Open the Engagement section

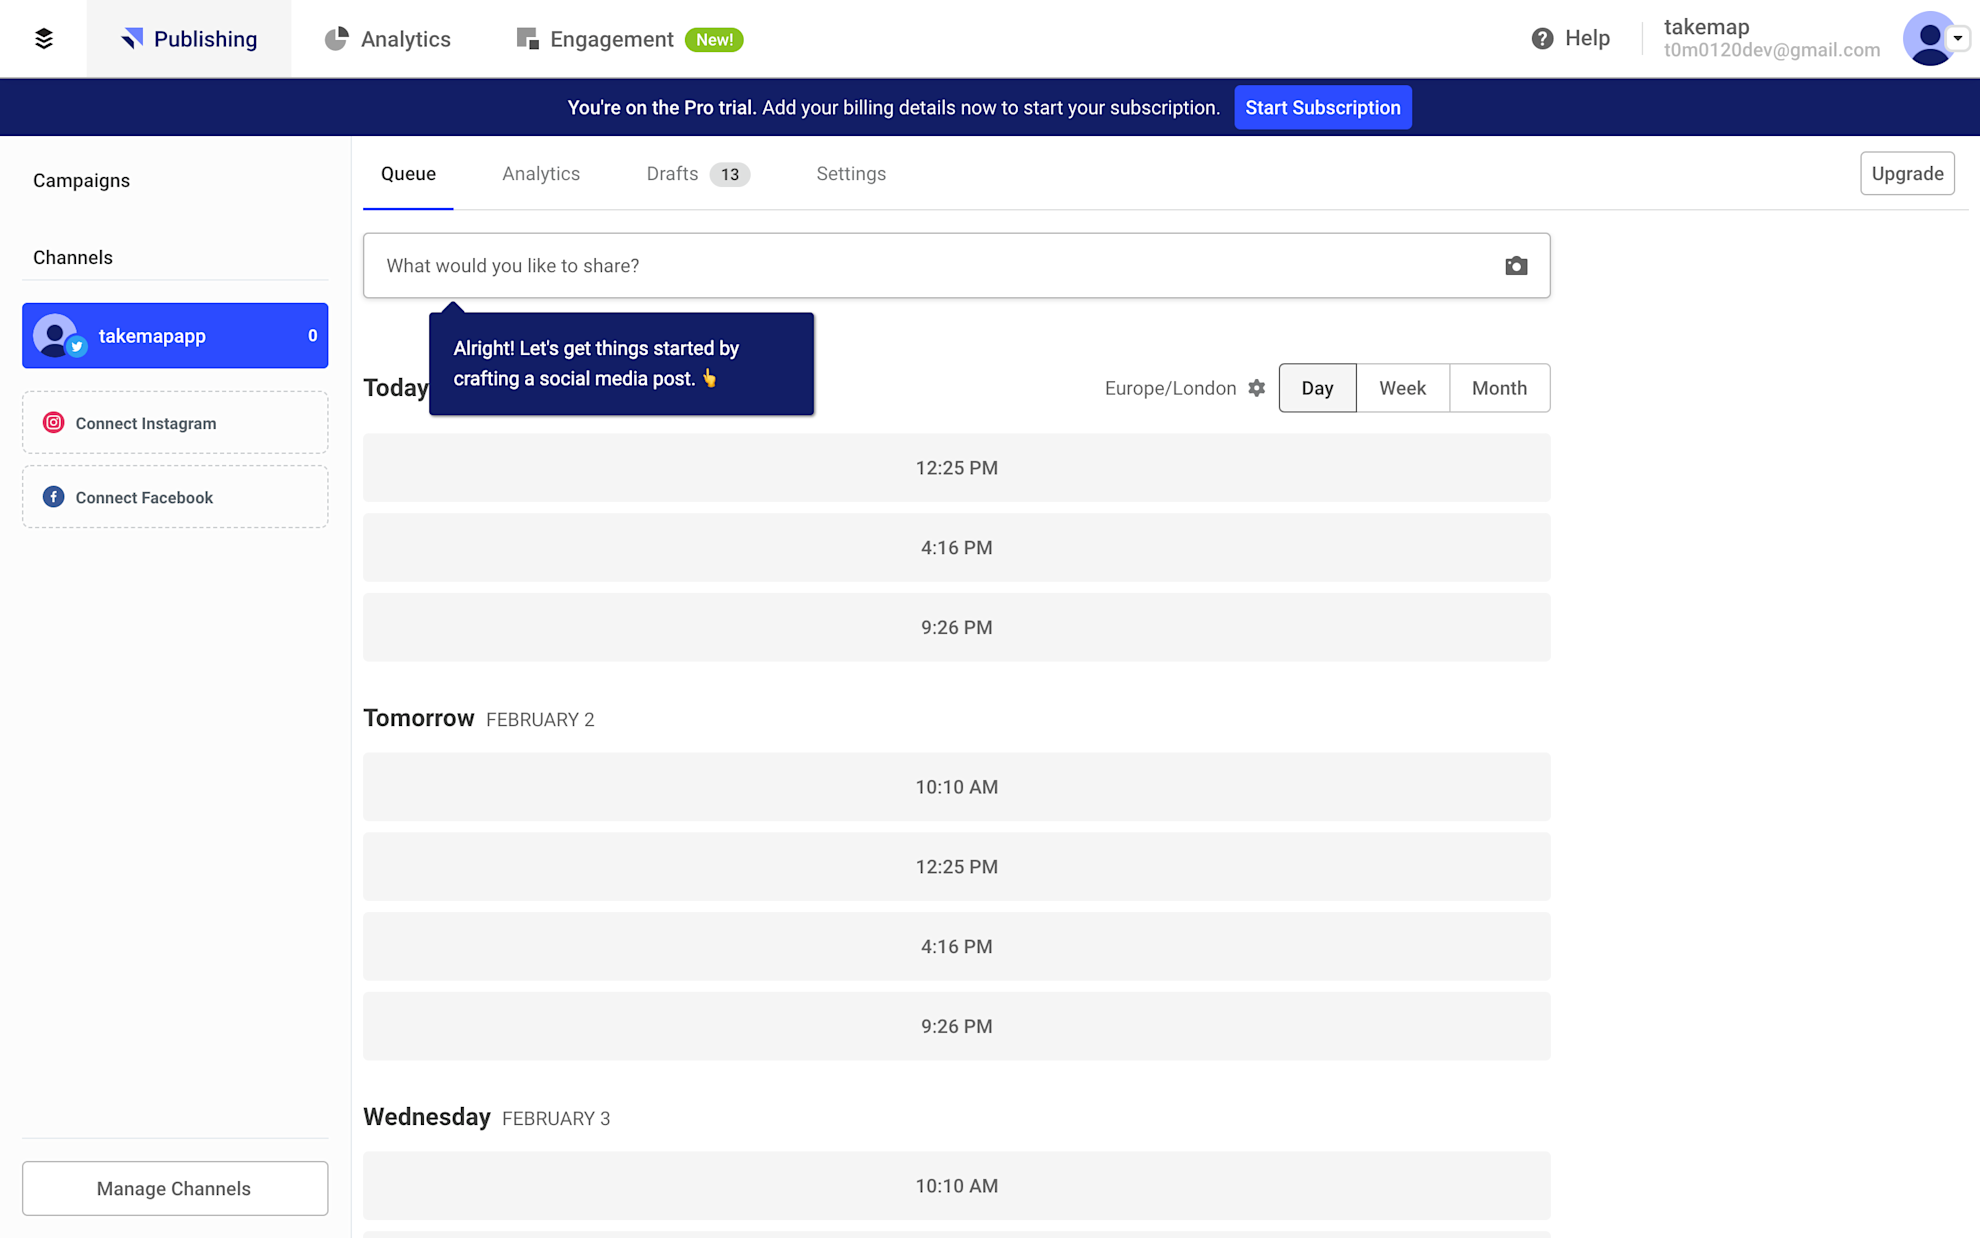pos(596,39)
